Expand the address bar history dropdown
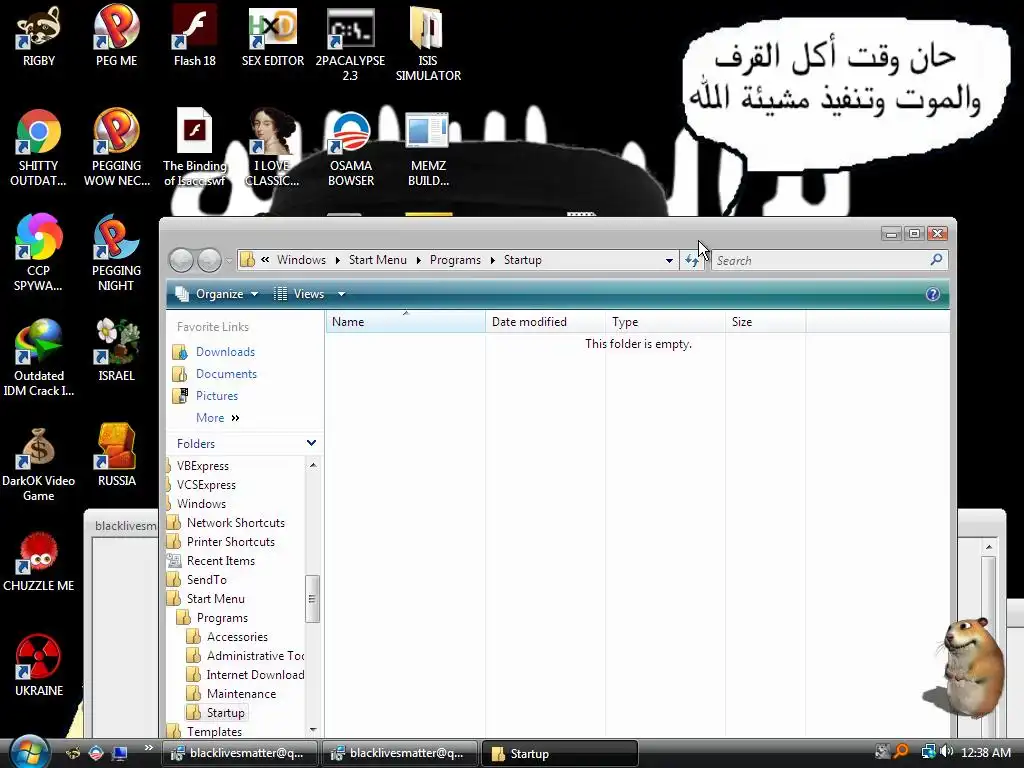Image resolution: width=1024 pixels, height=768 pixels. point(669,261)
